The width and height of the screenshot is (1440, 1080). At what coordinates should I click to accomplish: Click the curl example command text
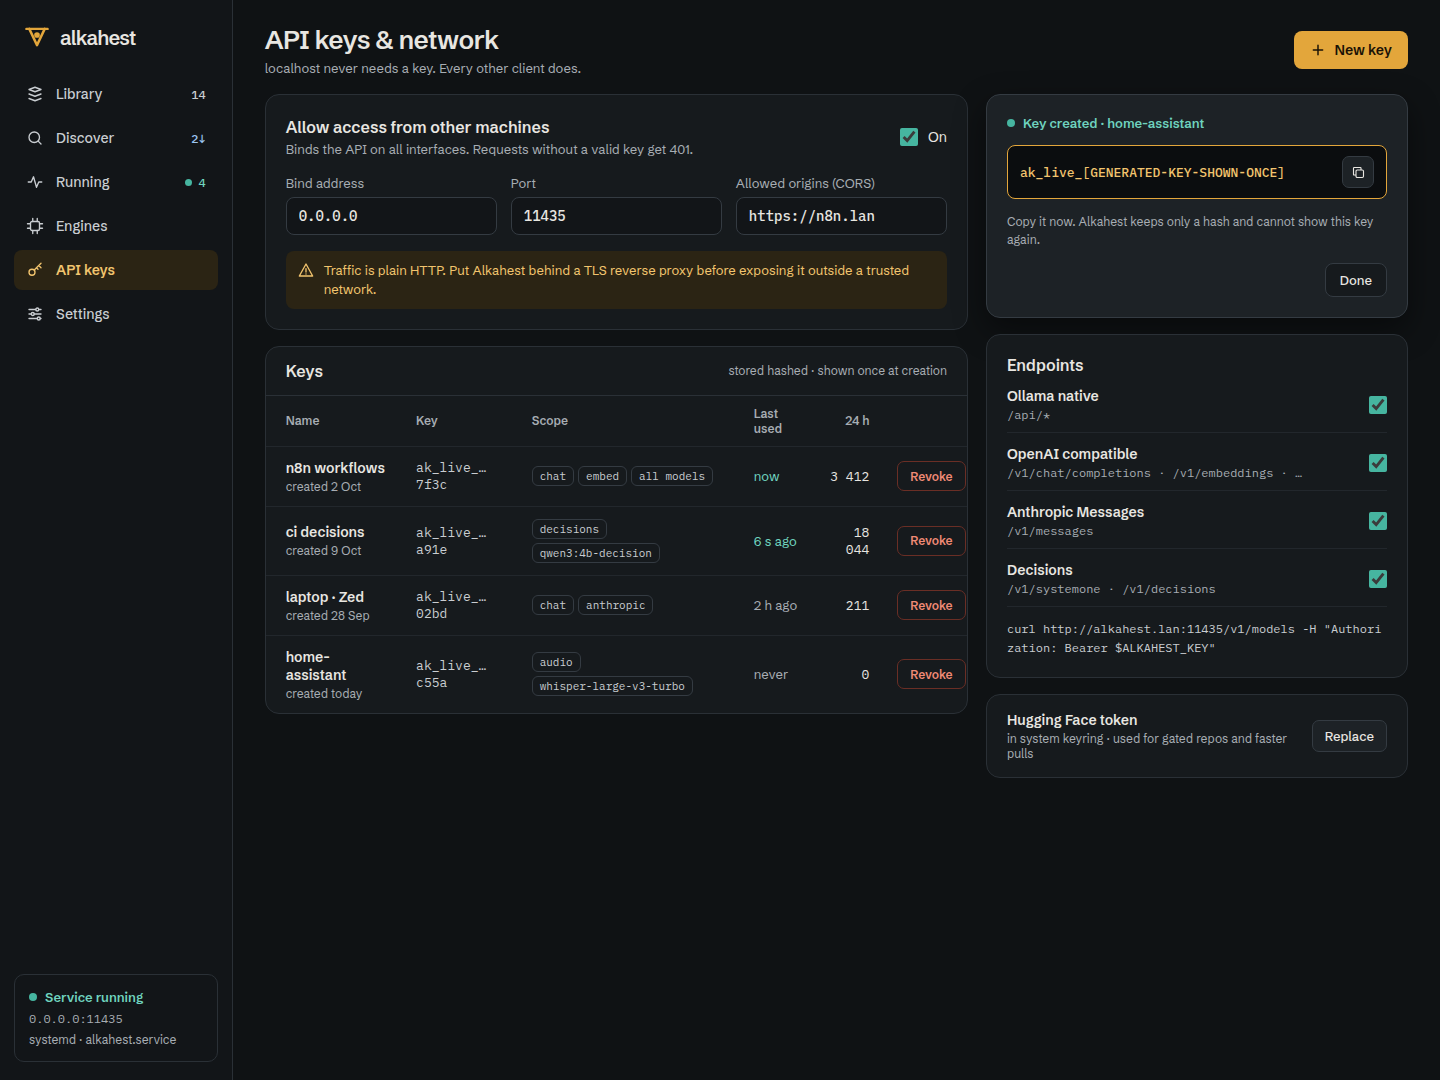[x=1194, y=639]
